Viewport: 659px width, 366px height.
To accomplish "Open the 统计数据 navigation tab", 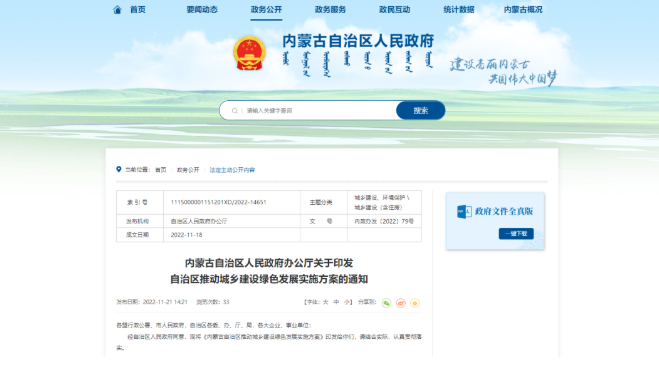I will [459, 10].
